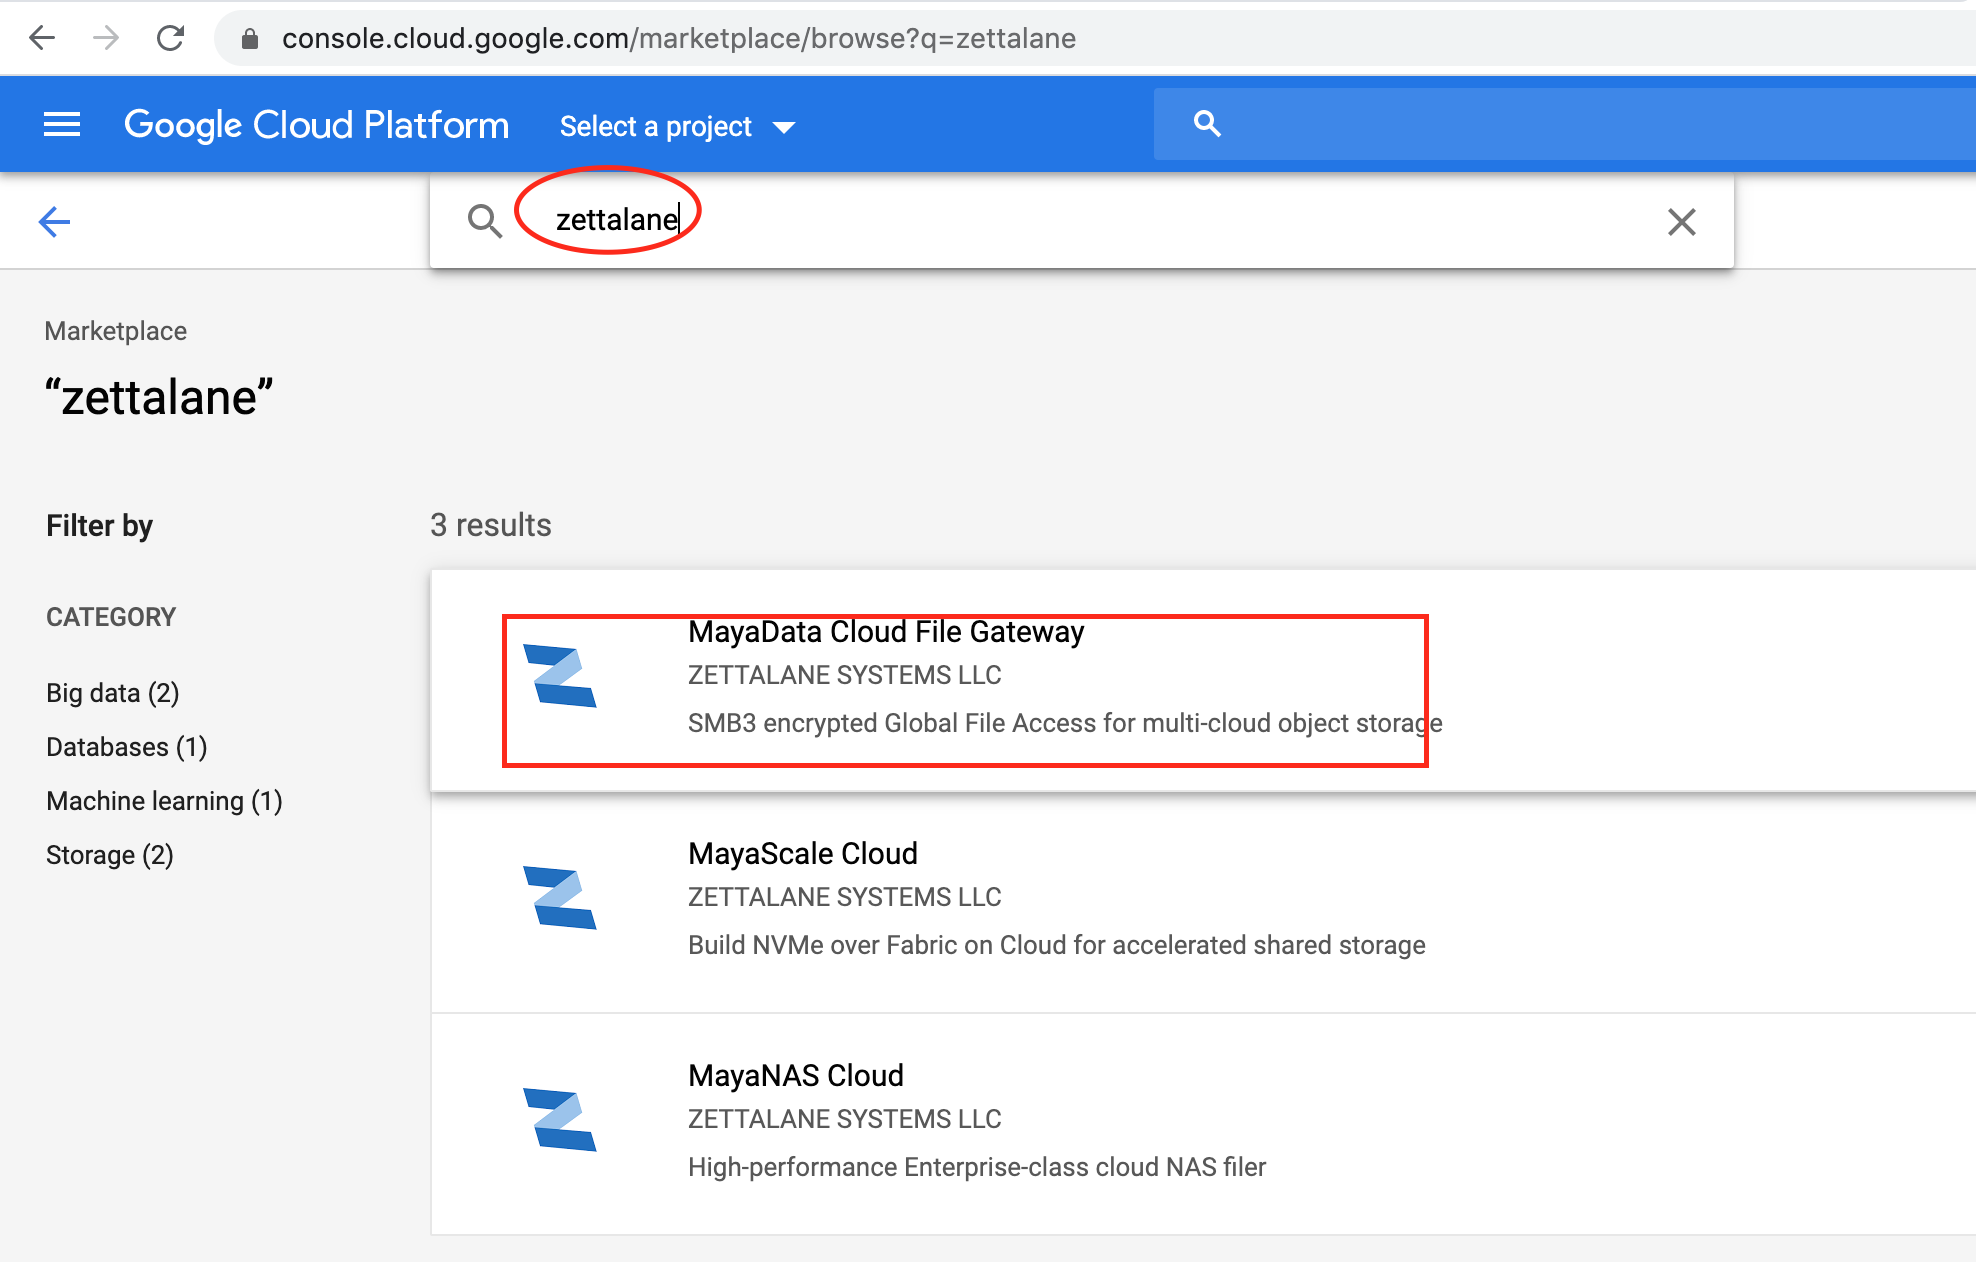Open the Select a project dropdown
This screenshot has height=1262, width=1976.
pyautogui.click(x=677, y=127)
